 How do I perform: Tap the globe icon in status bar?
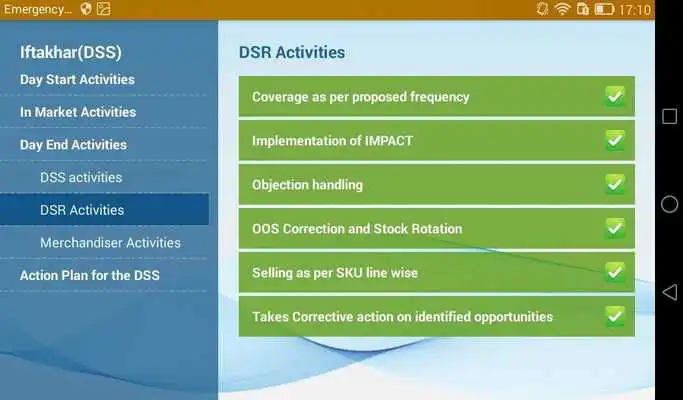[x=86, y=9]
